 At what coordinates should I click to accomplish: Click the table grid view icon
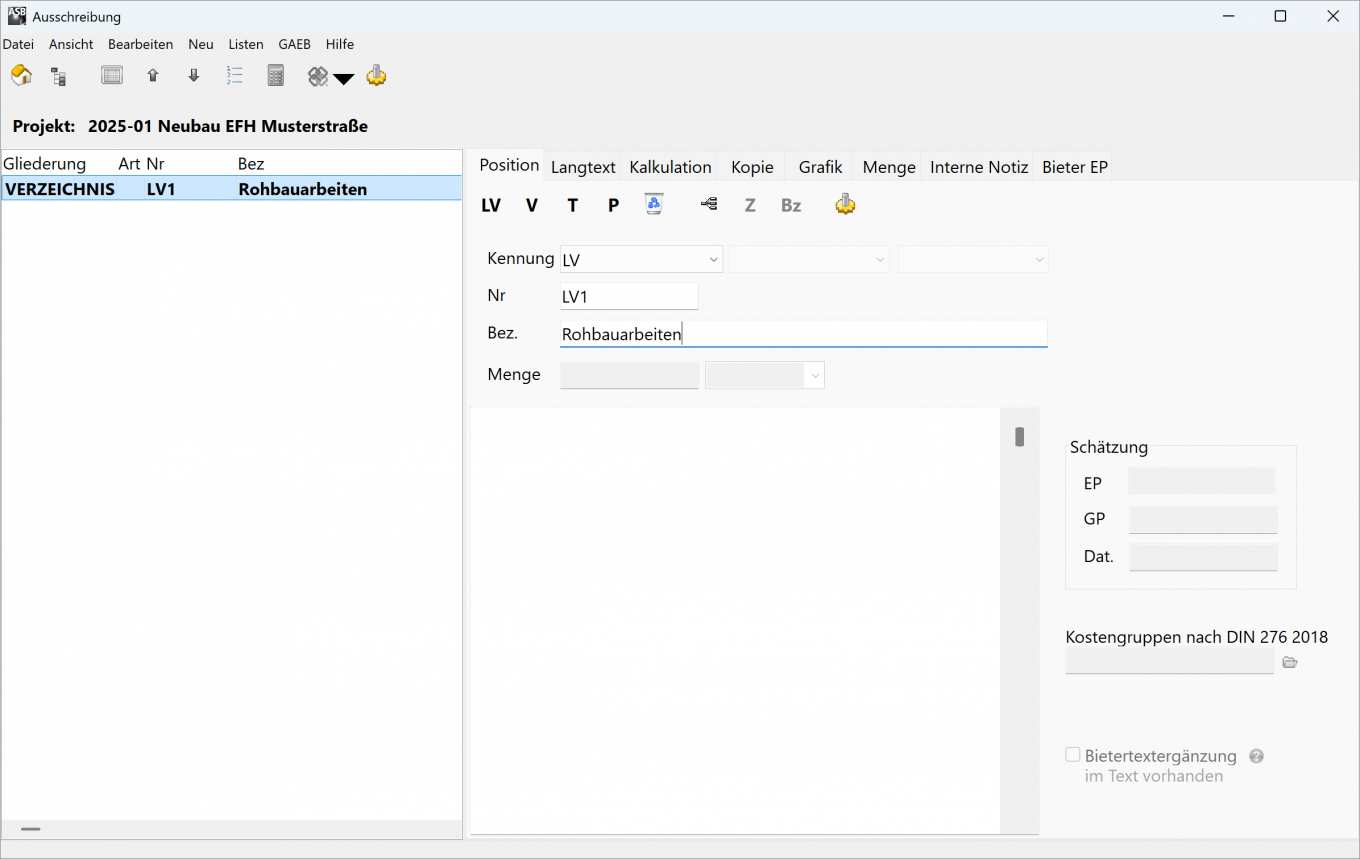pyautogui.click(x=112, y=76)
